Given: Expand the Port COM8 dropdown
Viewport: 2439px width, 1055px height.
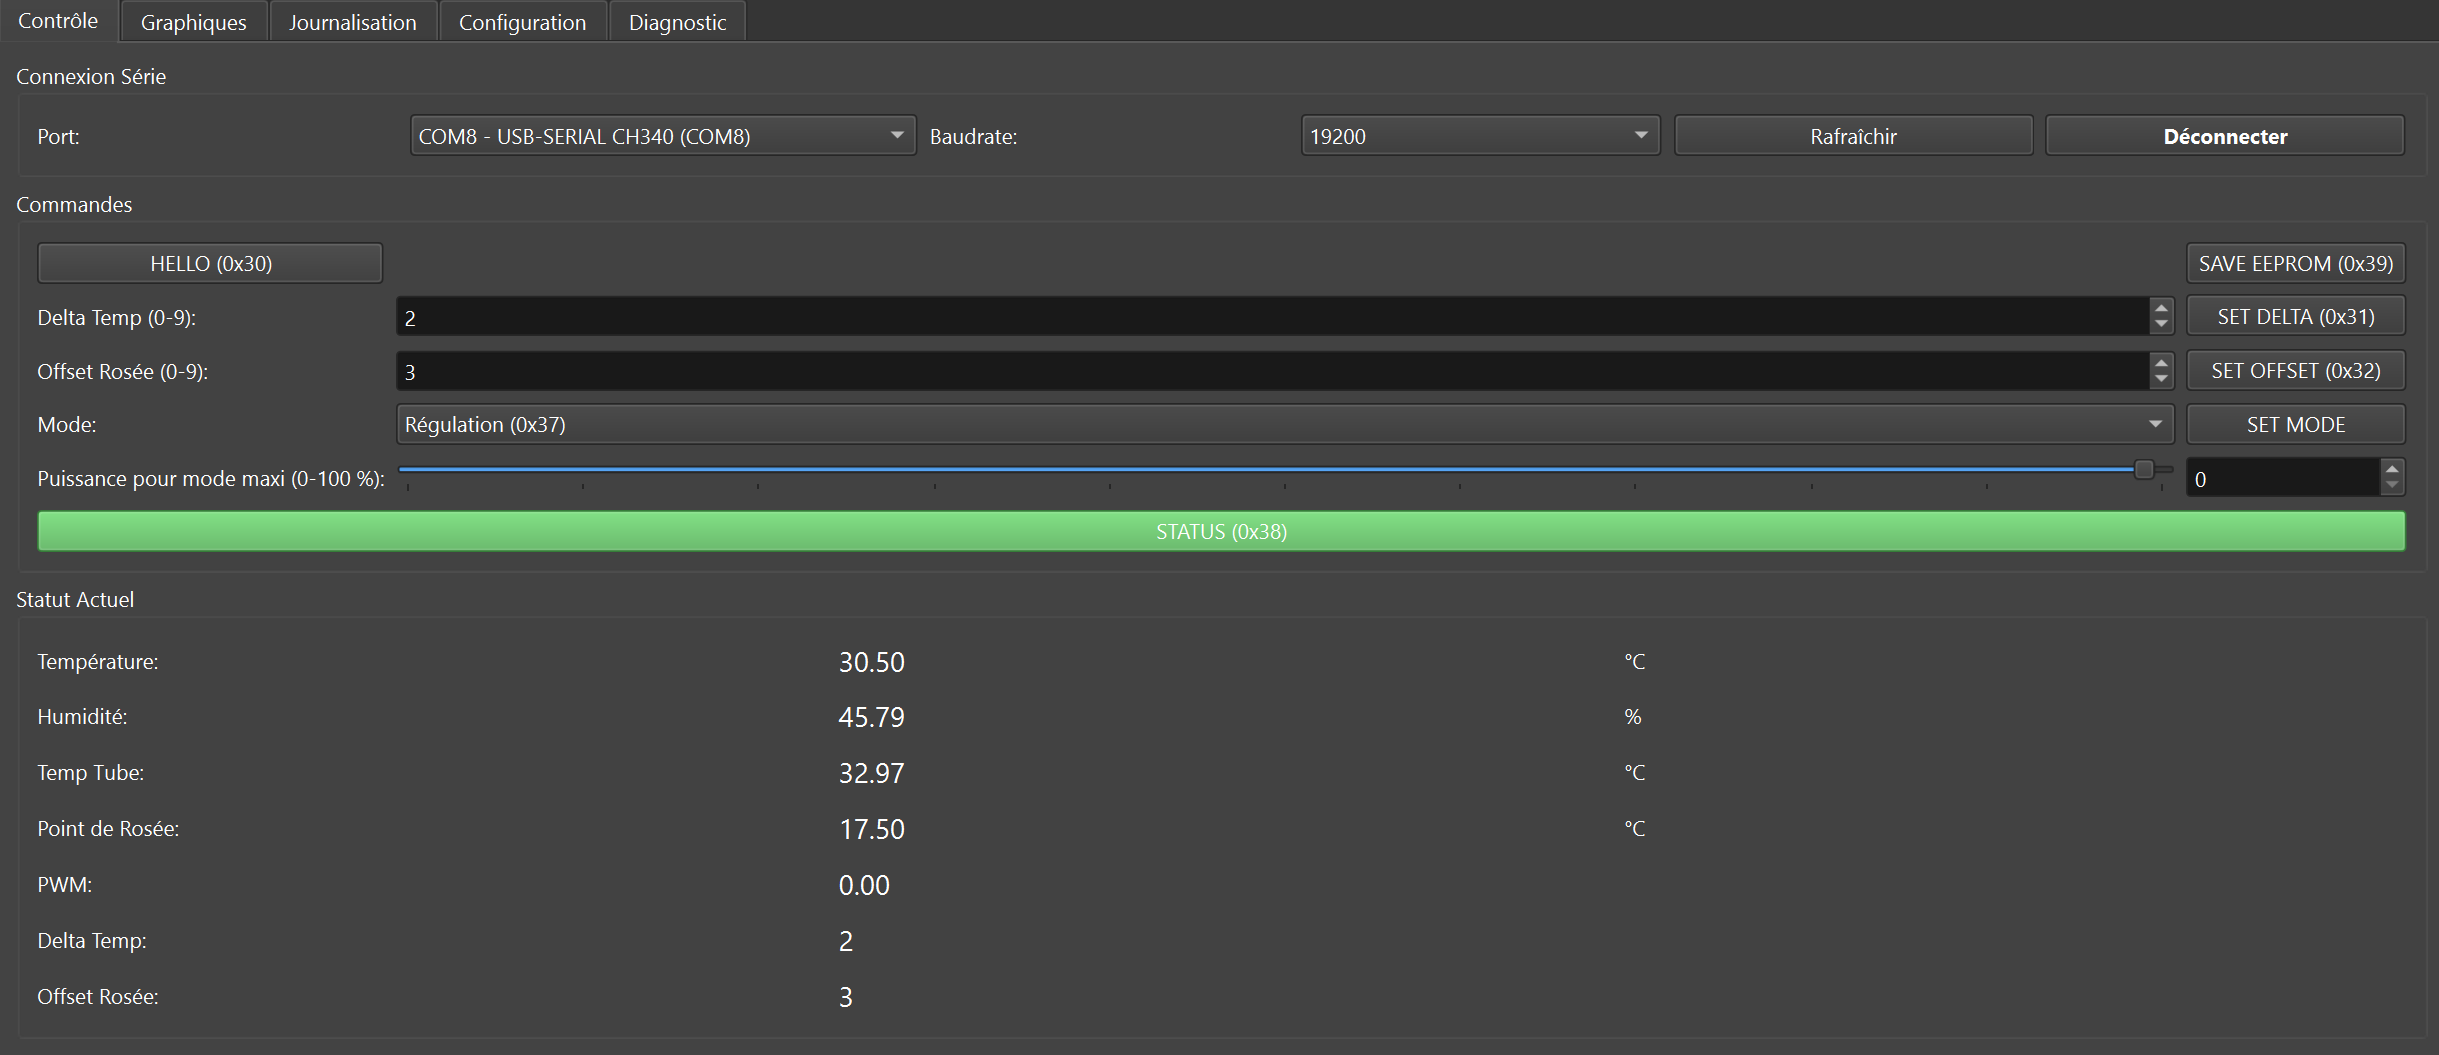Looking at the screenshot, I should 663,136.
